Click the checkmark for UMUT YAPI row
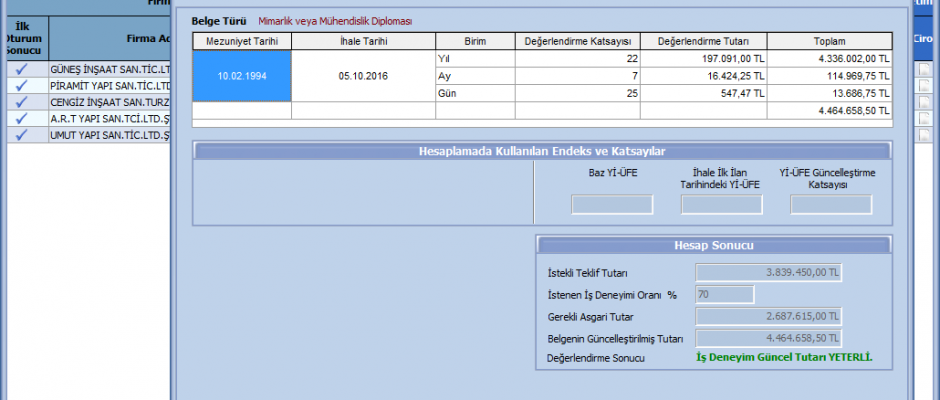This screenshot has height=400, width=940. pyautogui.click(x=21, y=134)
